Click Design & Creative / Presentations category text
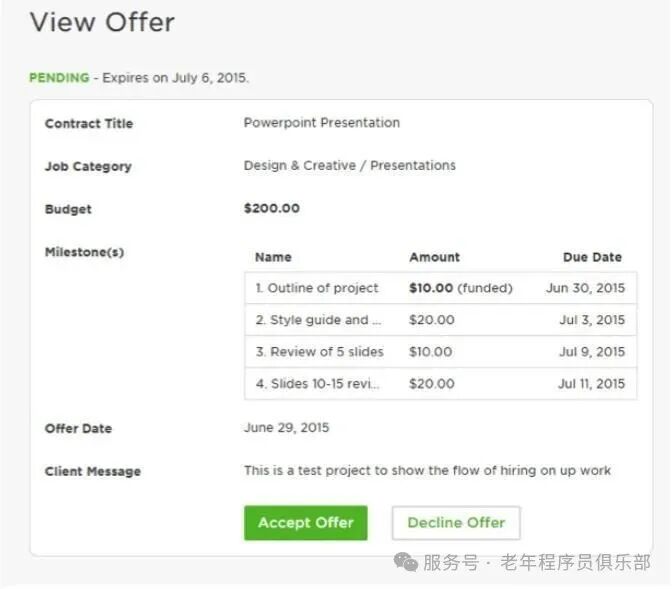Viewport: 672px width, 589px height. 349,166
